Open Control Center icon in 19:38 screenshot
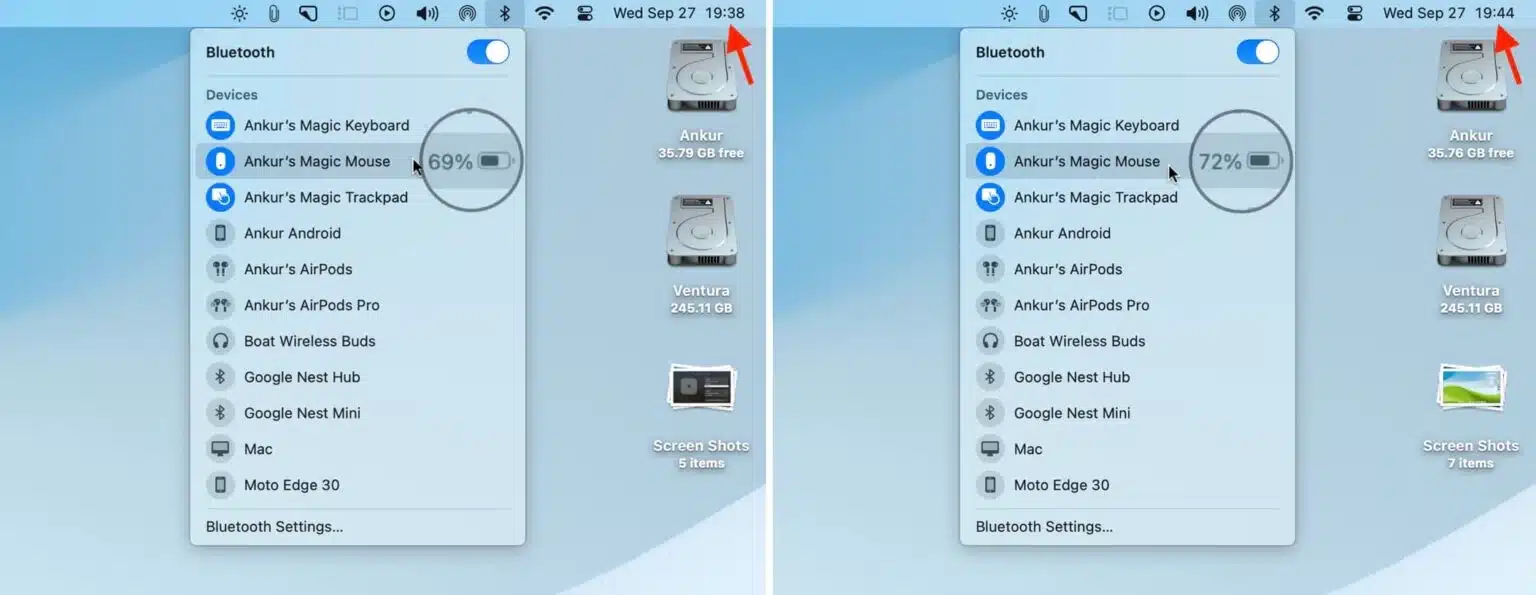Image resolution: width=1536 pixels, height=595 pixels. pos(585,13)
